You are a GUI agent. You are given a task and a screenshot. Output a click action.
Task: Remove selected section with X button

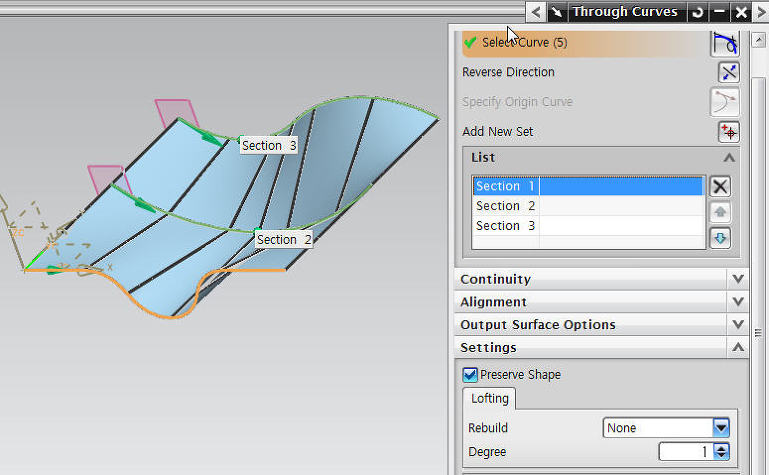pos(720,186)
